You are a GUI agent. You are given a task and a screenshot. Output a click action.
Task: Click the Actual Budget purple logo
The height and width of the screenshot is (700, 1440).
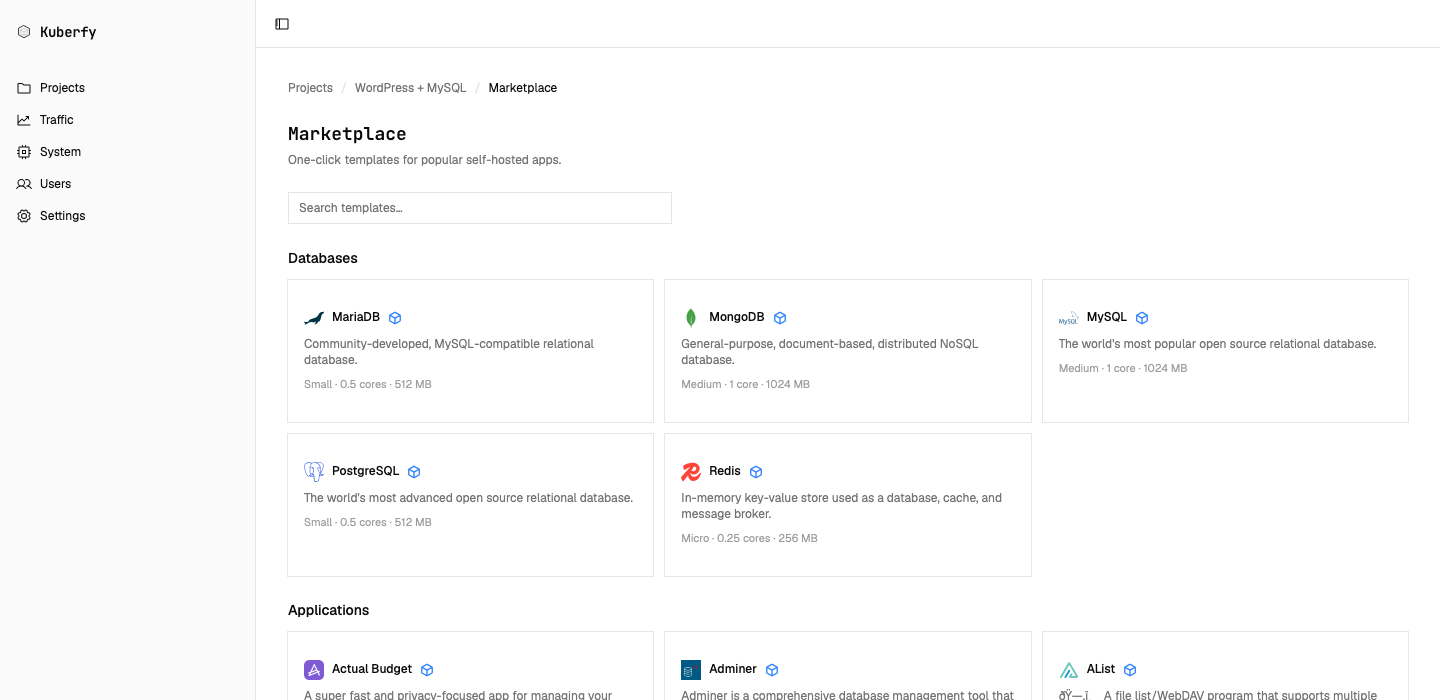(314, 670)
